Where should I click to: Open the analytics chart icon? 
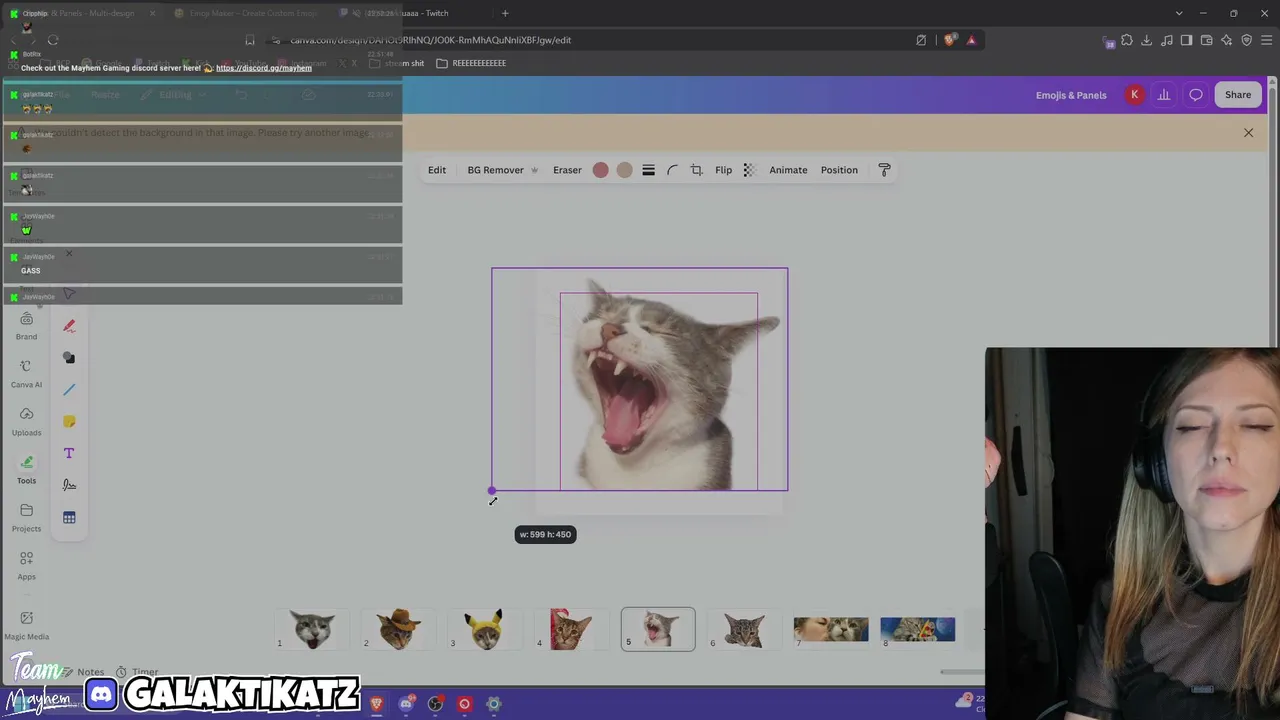pos(1164,95)
